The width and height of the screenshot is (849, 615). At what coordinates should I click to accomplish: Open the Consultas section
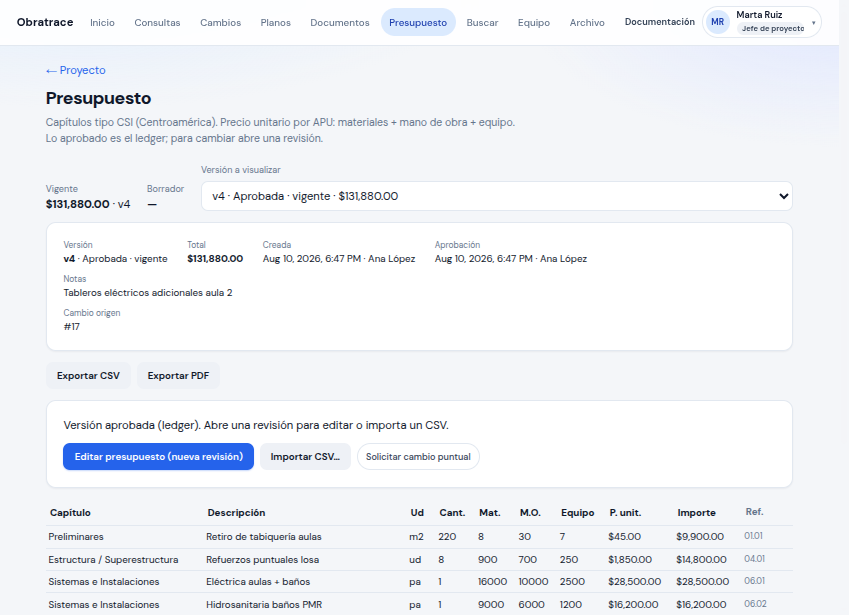click(157, 23)
